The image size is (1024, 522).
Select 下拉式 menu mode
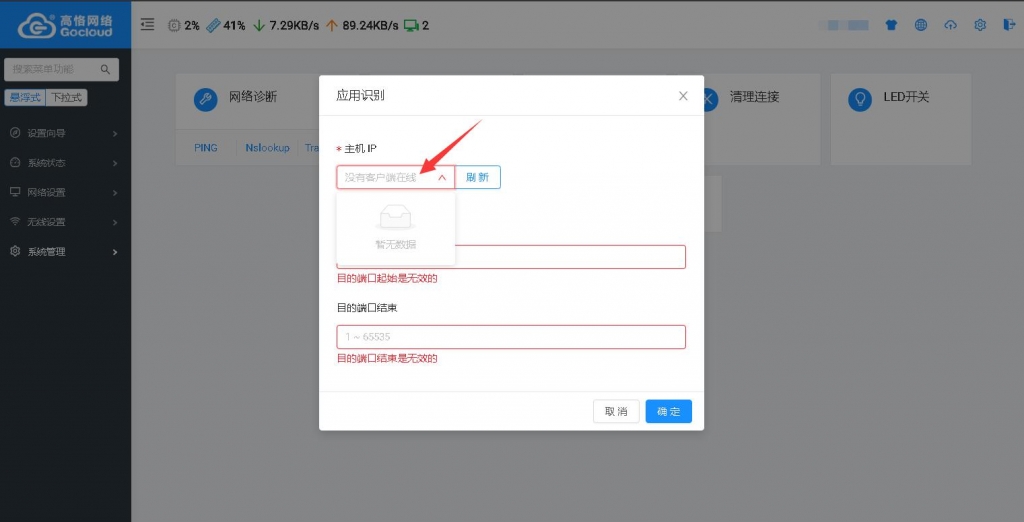tap(67, 97)
